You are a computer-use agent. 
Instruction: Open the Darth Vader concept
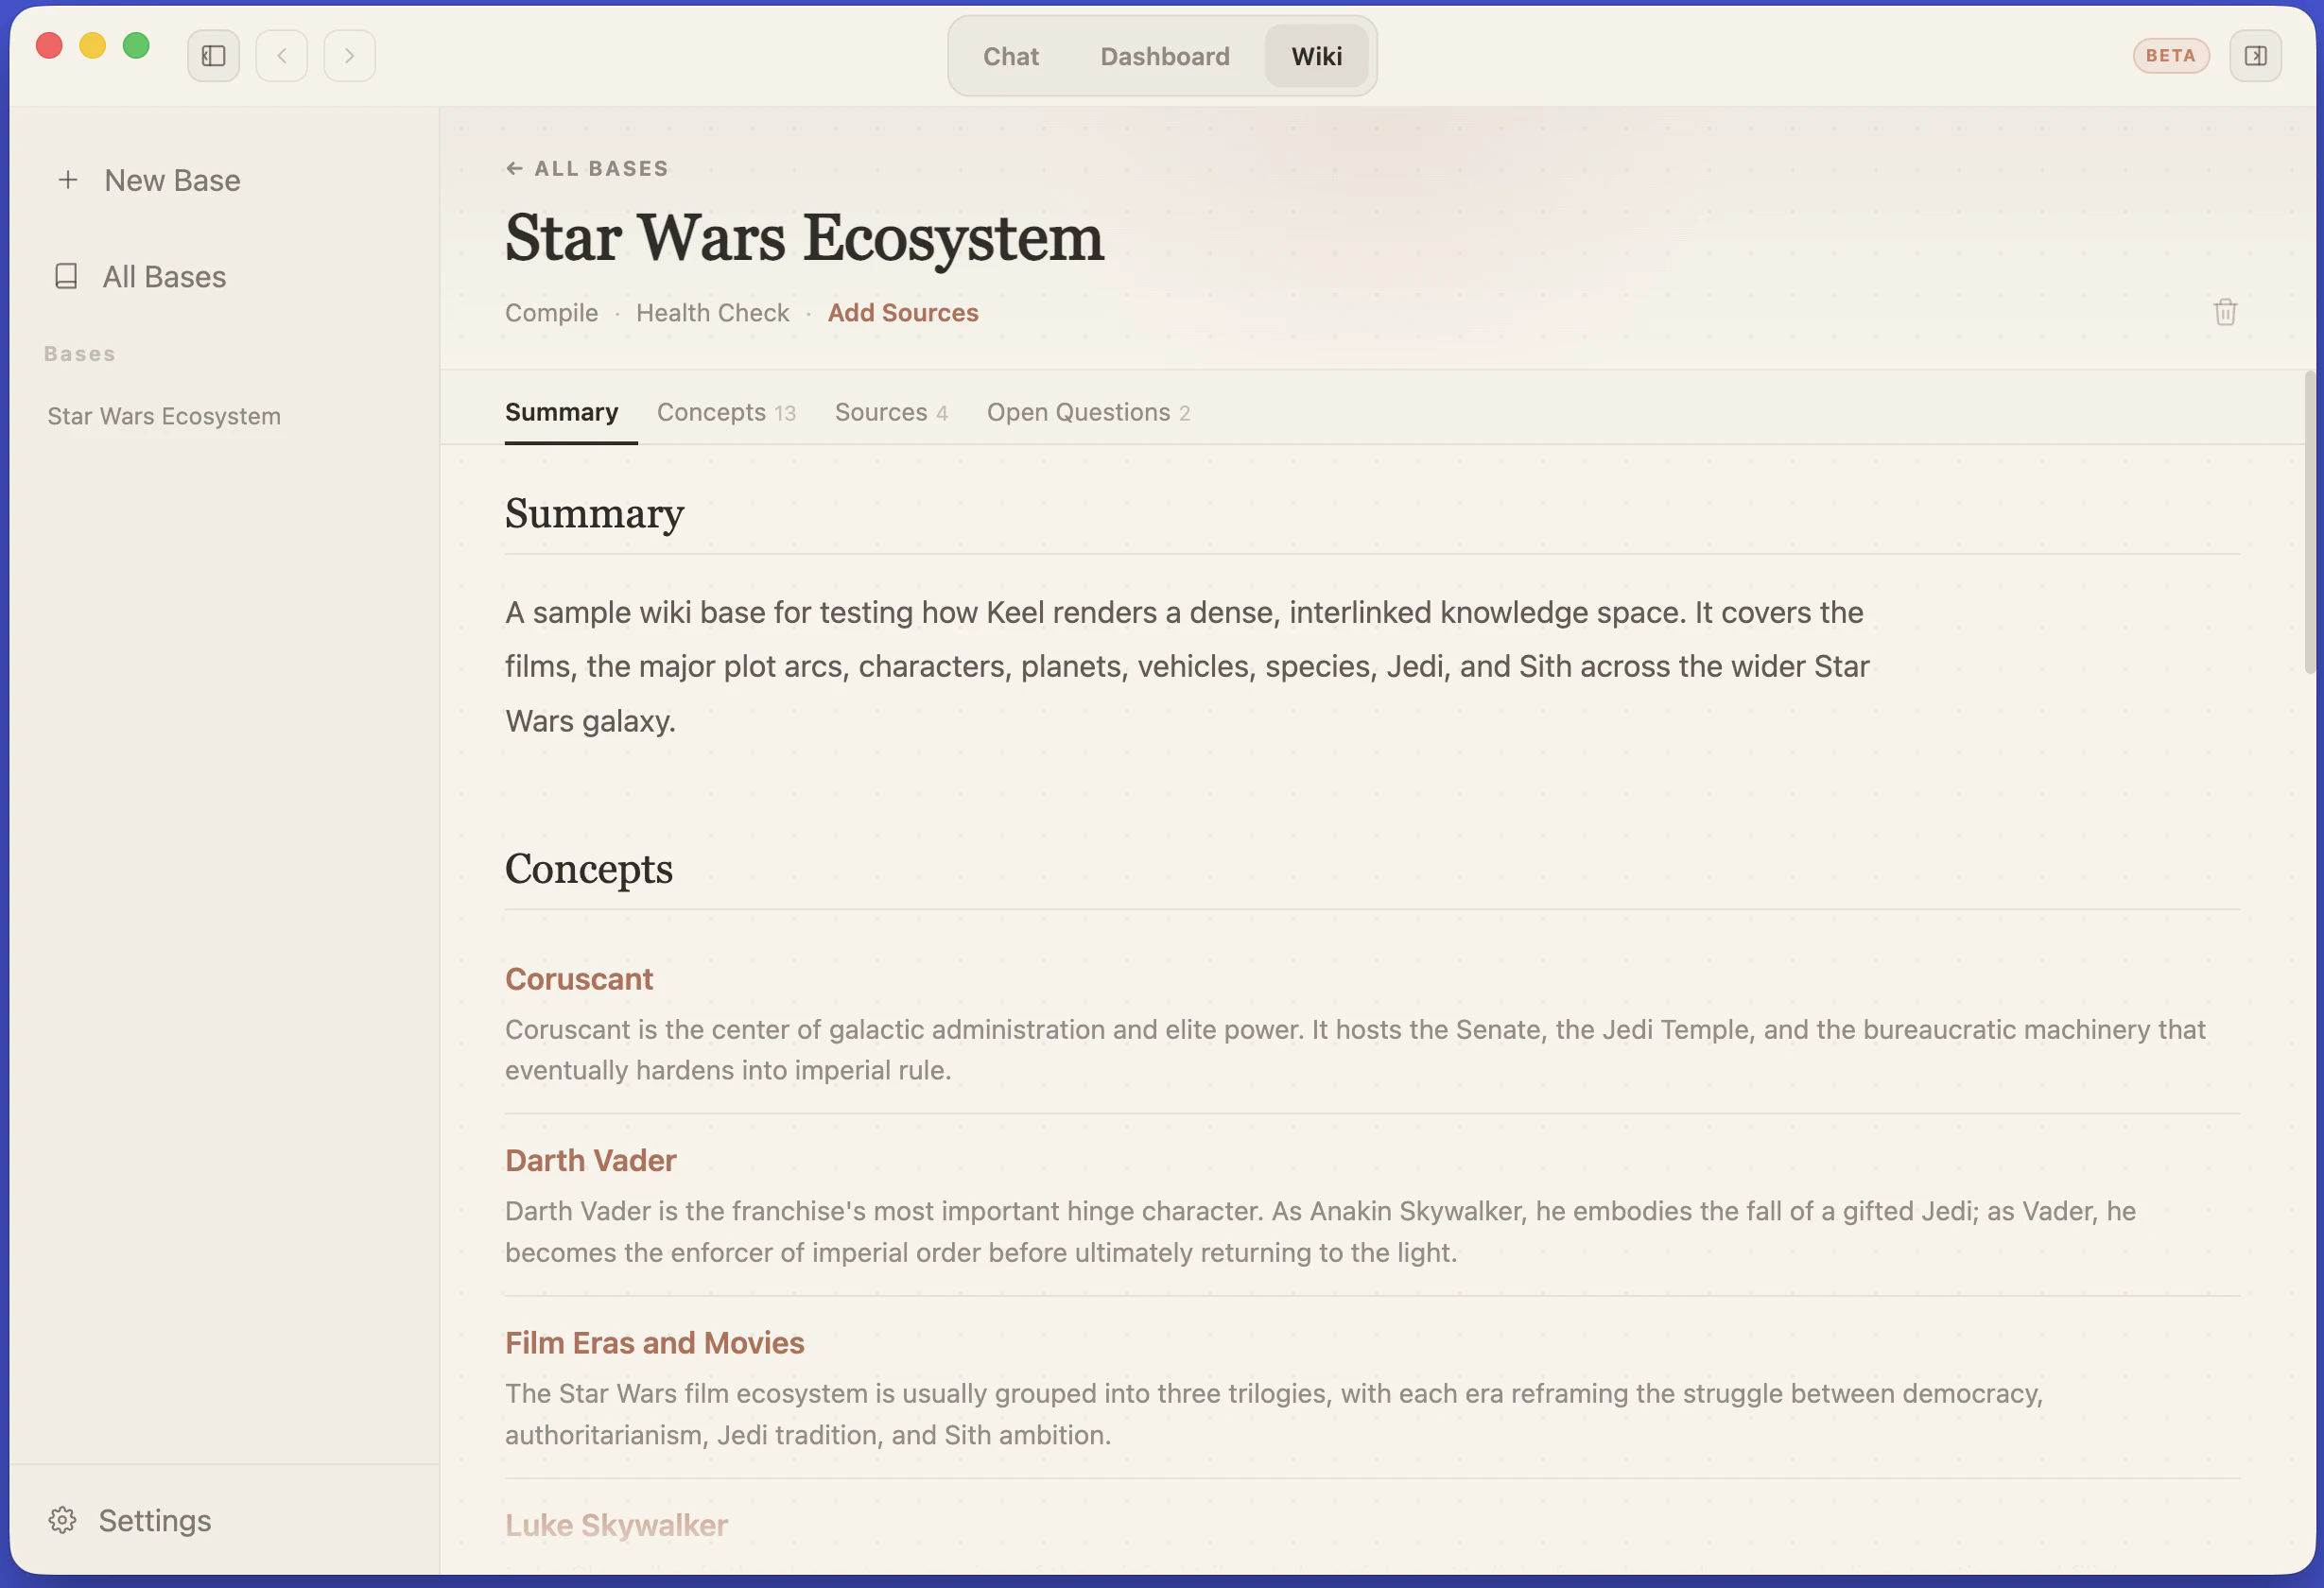click(591, 1161)
